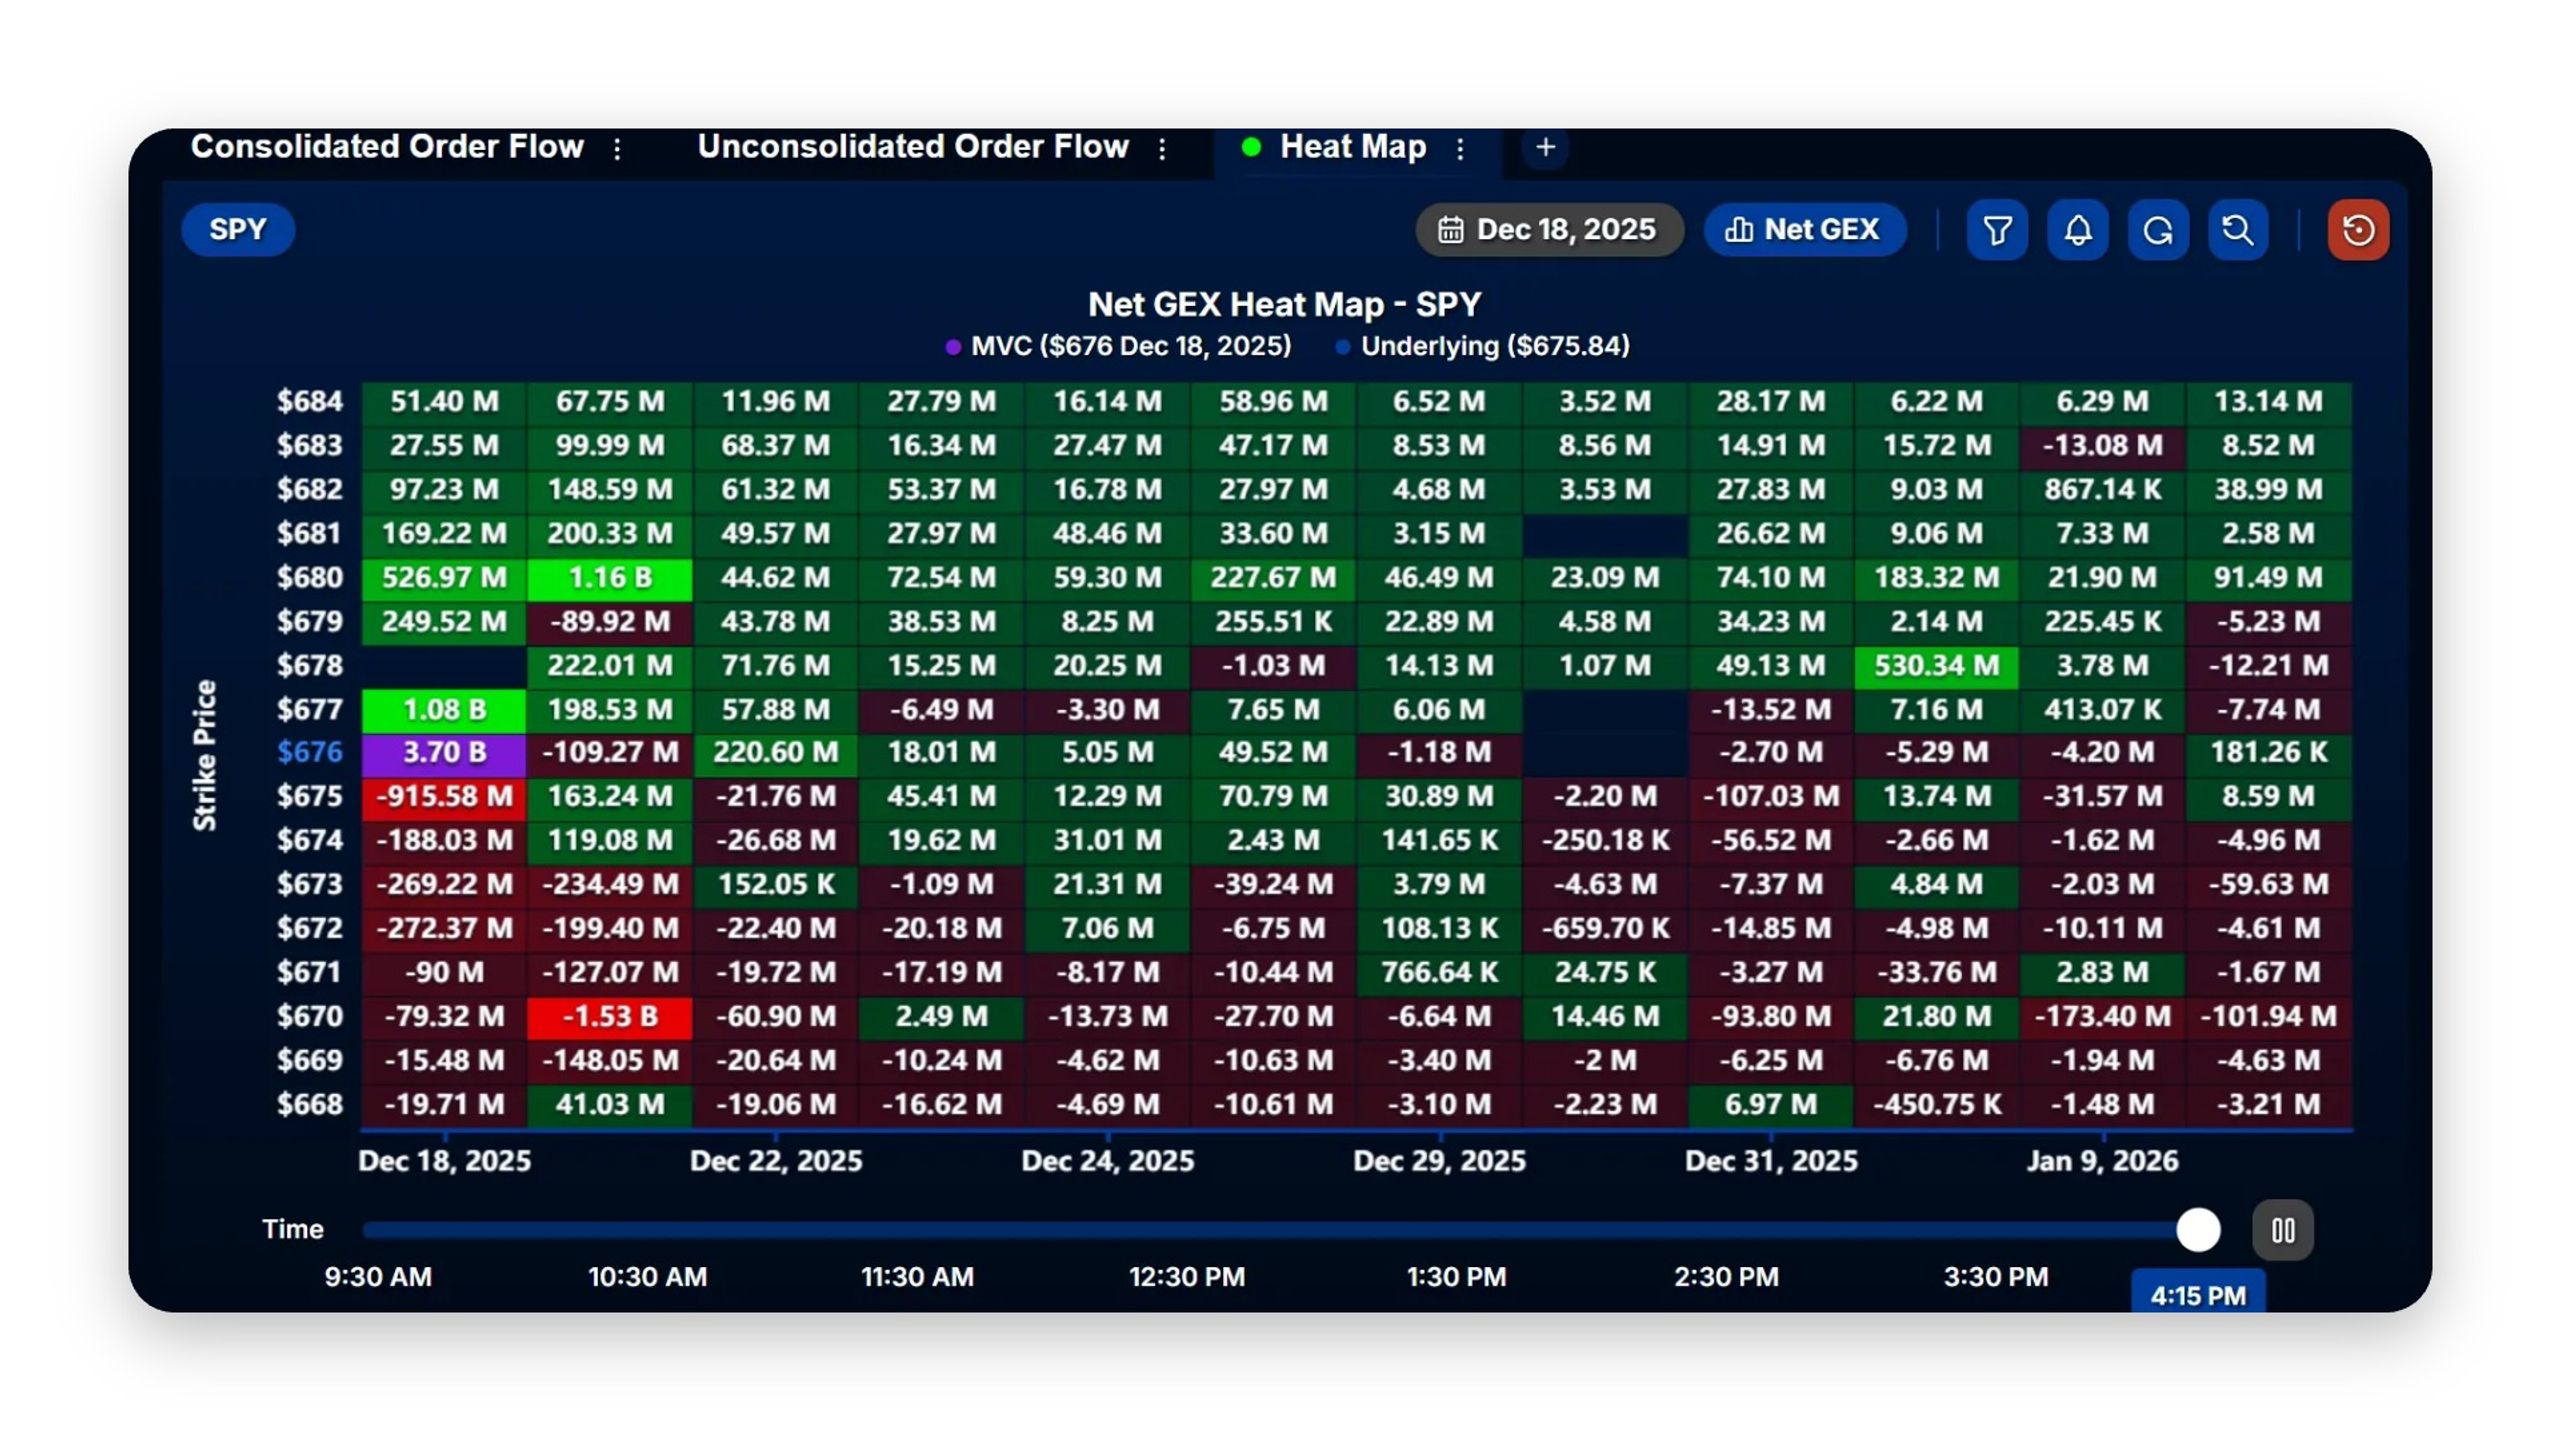Click the -173.40 M cell
Screen dimensions: 2560x1440
pos(2102,1016)
